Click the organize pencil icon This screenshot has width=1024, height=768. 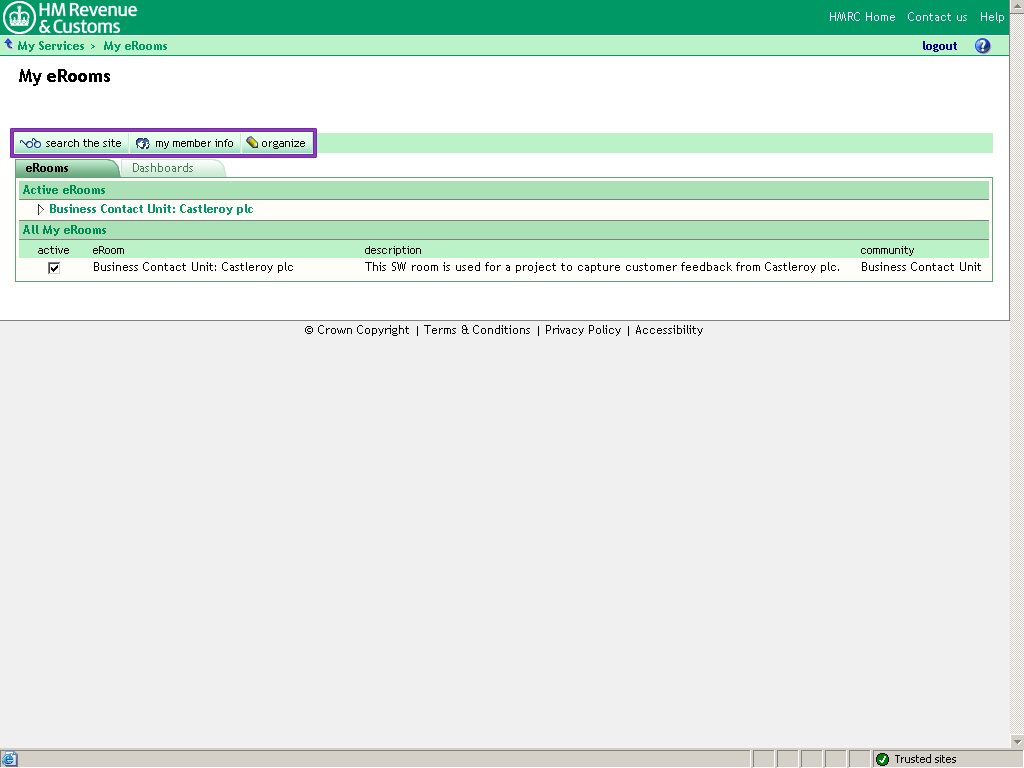point(252,143)
